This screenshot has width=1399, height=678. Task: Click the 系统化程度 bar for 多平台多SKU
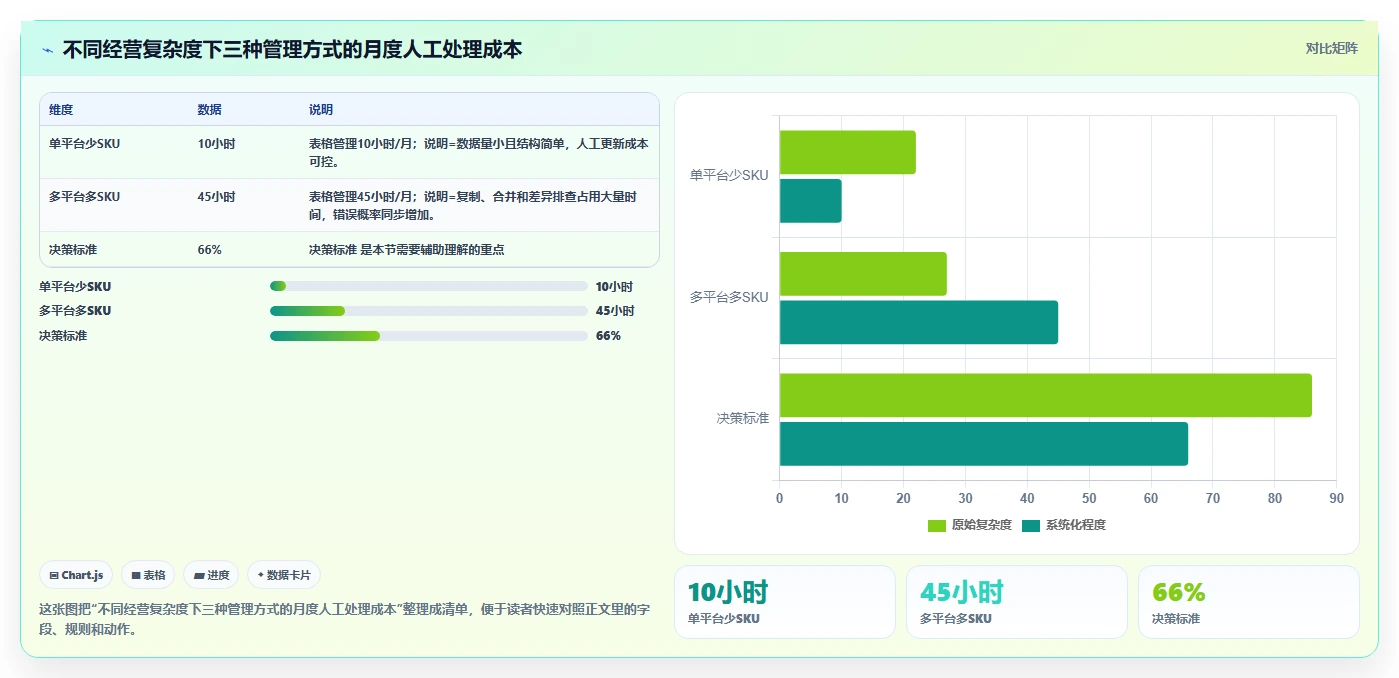919,322
